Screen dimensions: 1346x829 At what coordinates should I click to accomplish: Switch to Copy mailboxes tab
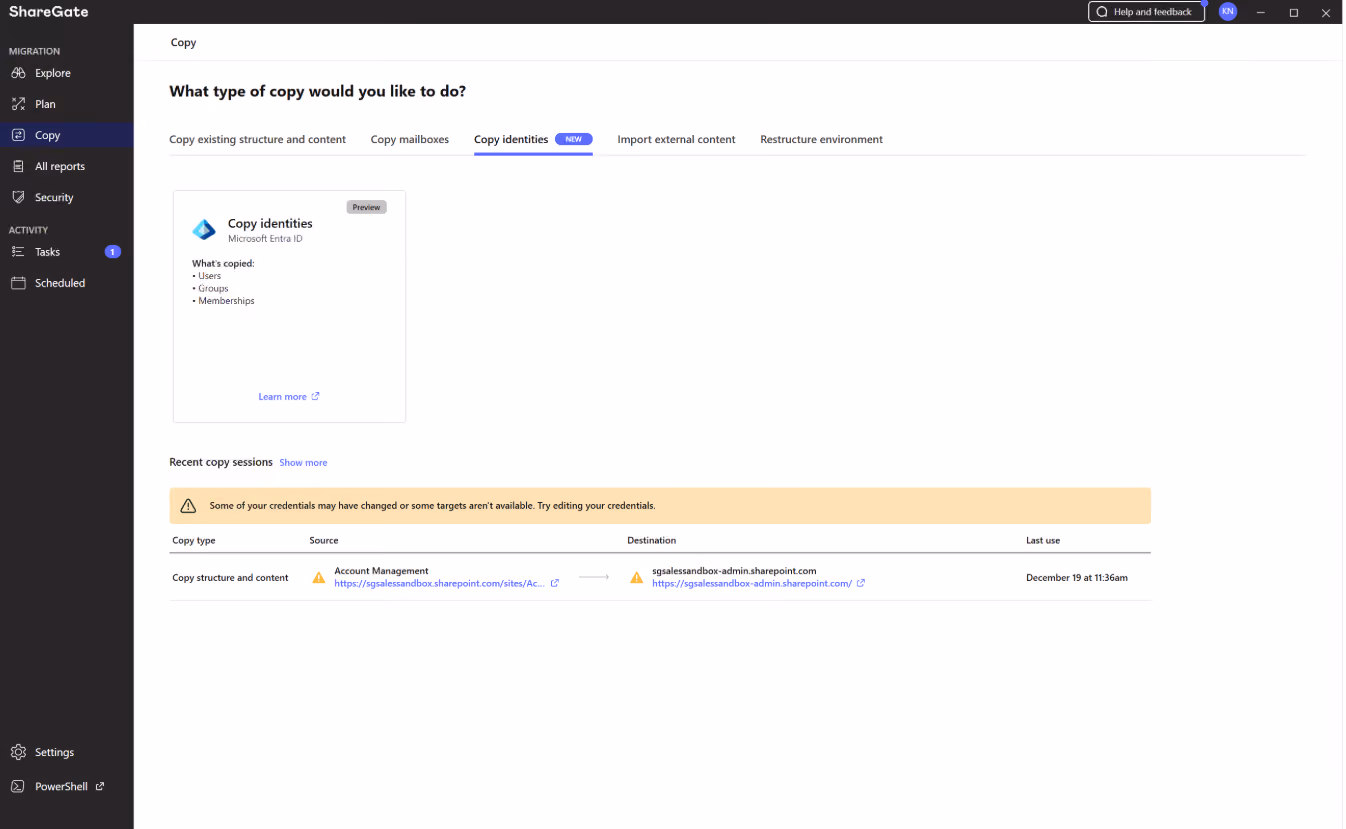(x=410, y=139)
